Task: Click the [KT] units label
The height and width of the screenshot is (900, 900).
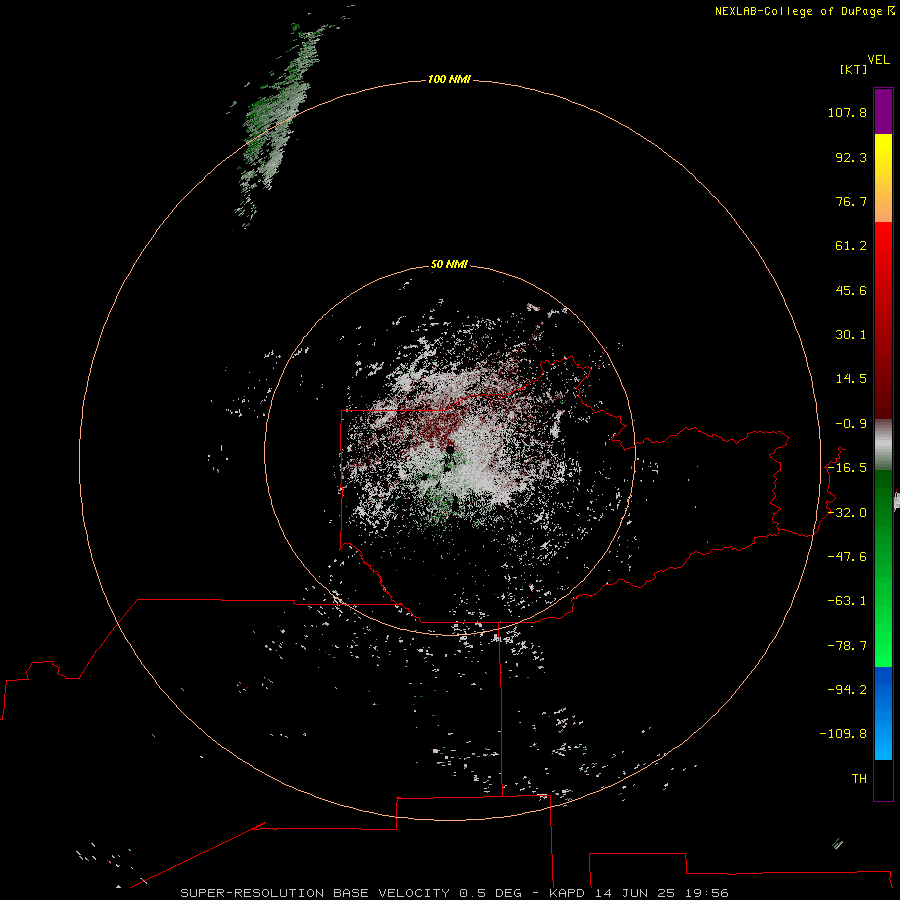Action: click(854, 69)
